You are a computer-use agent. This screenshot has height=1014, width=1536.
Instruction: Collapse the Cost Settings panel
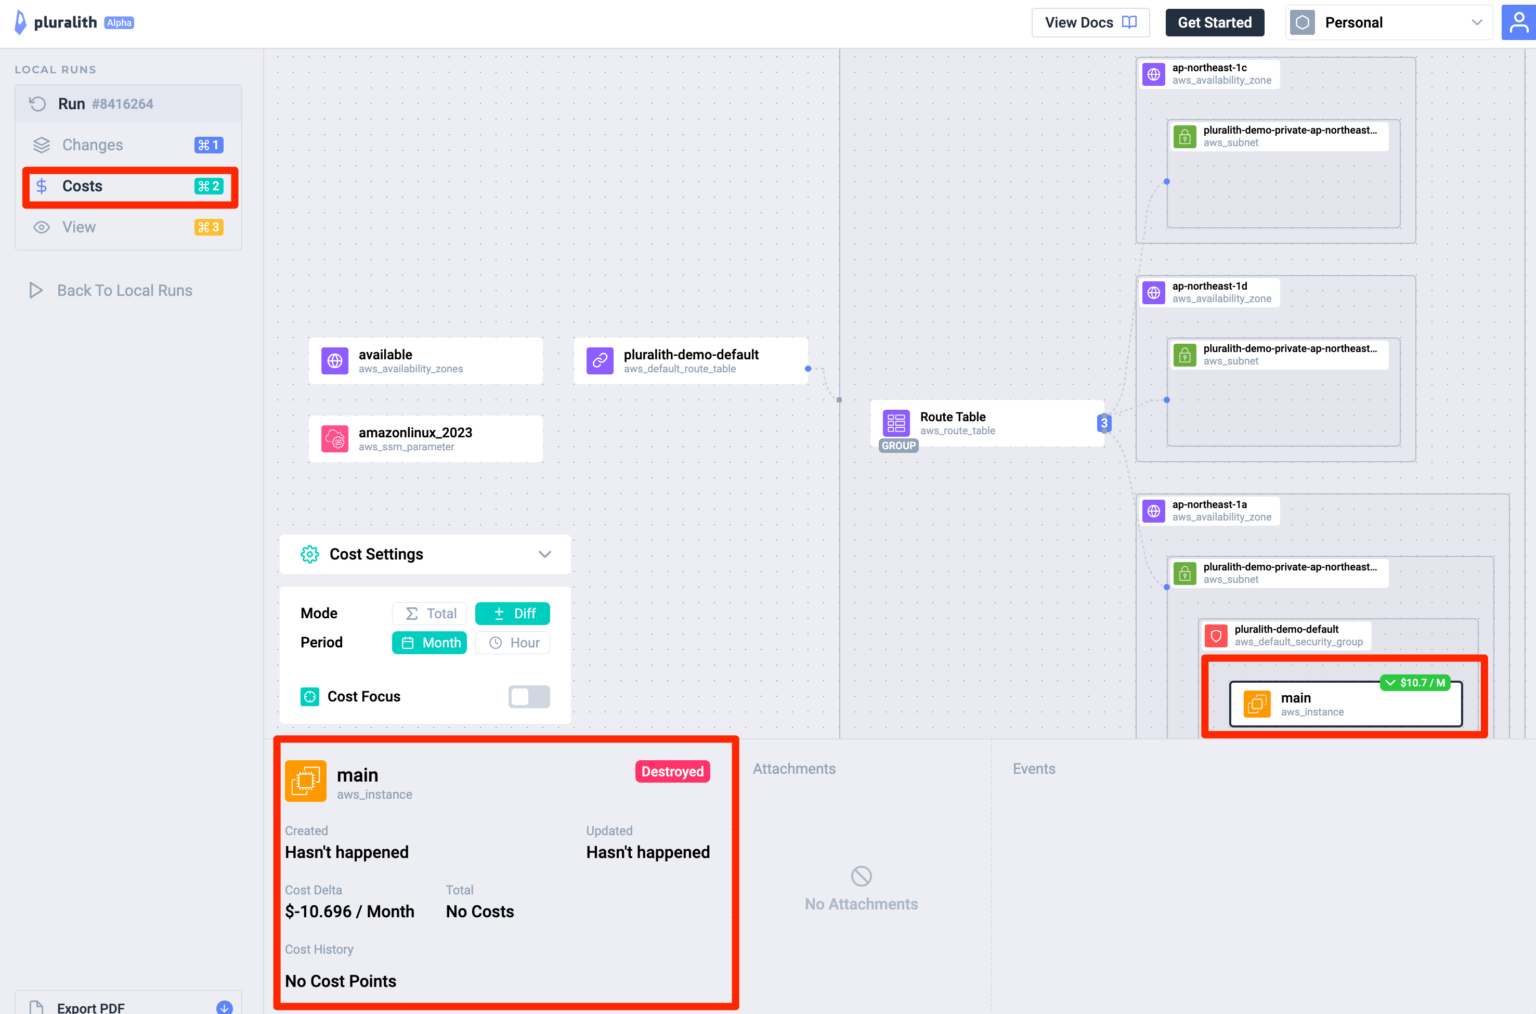pyautogui.click(x=545, y=554)
